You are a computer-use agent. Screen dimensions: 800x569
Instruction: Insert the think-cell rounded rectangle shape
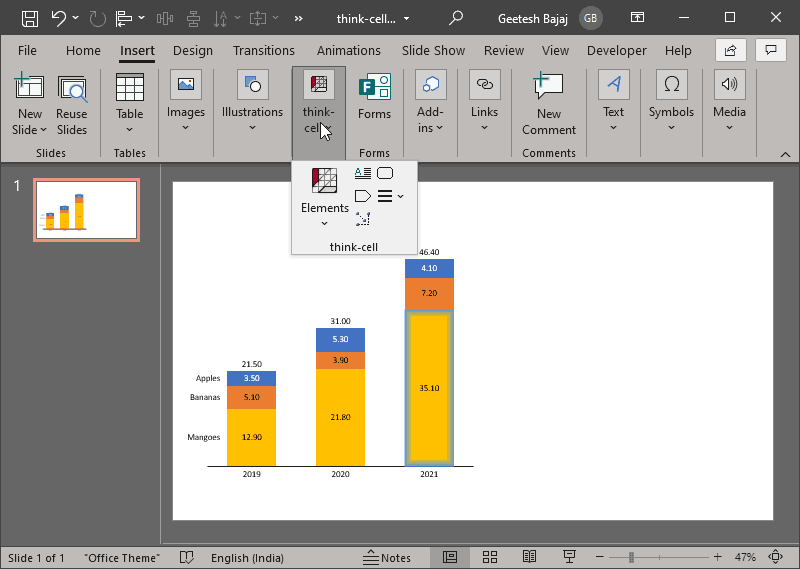pos(385,173)
